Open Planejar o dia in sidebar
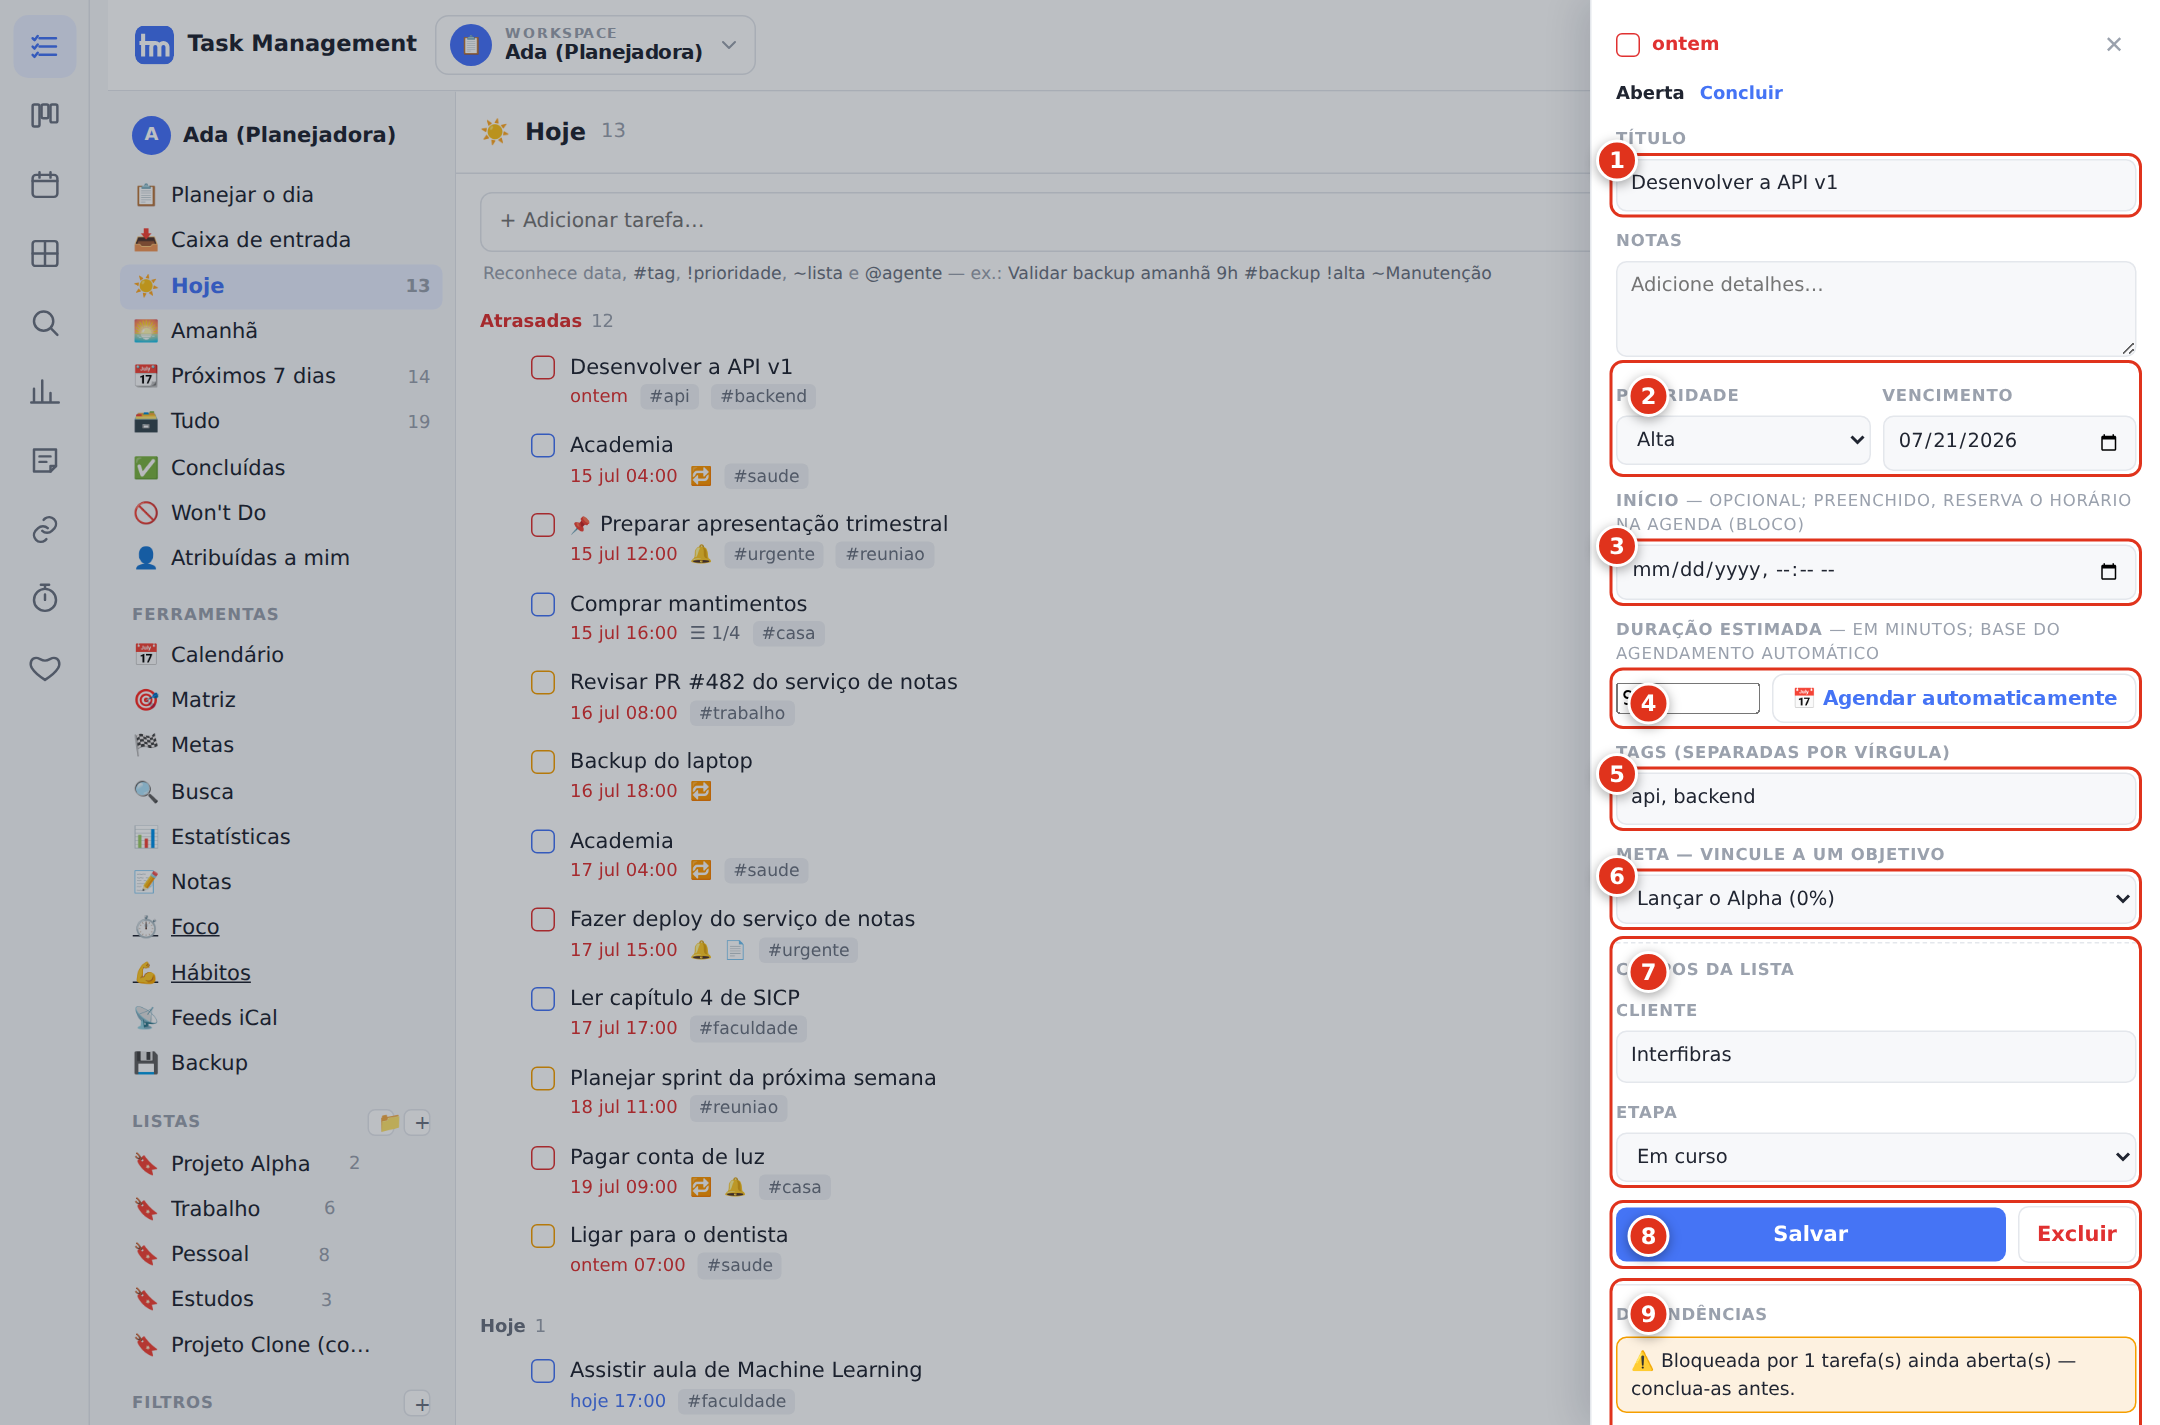Image resolution: width=2160 pixels, height=1425 pixels. click(x=281, y=195)
